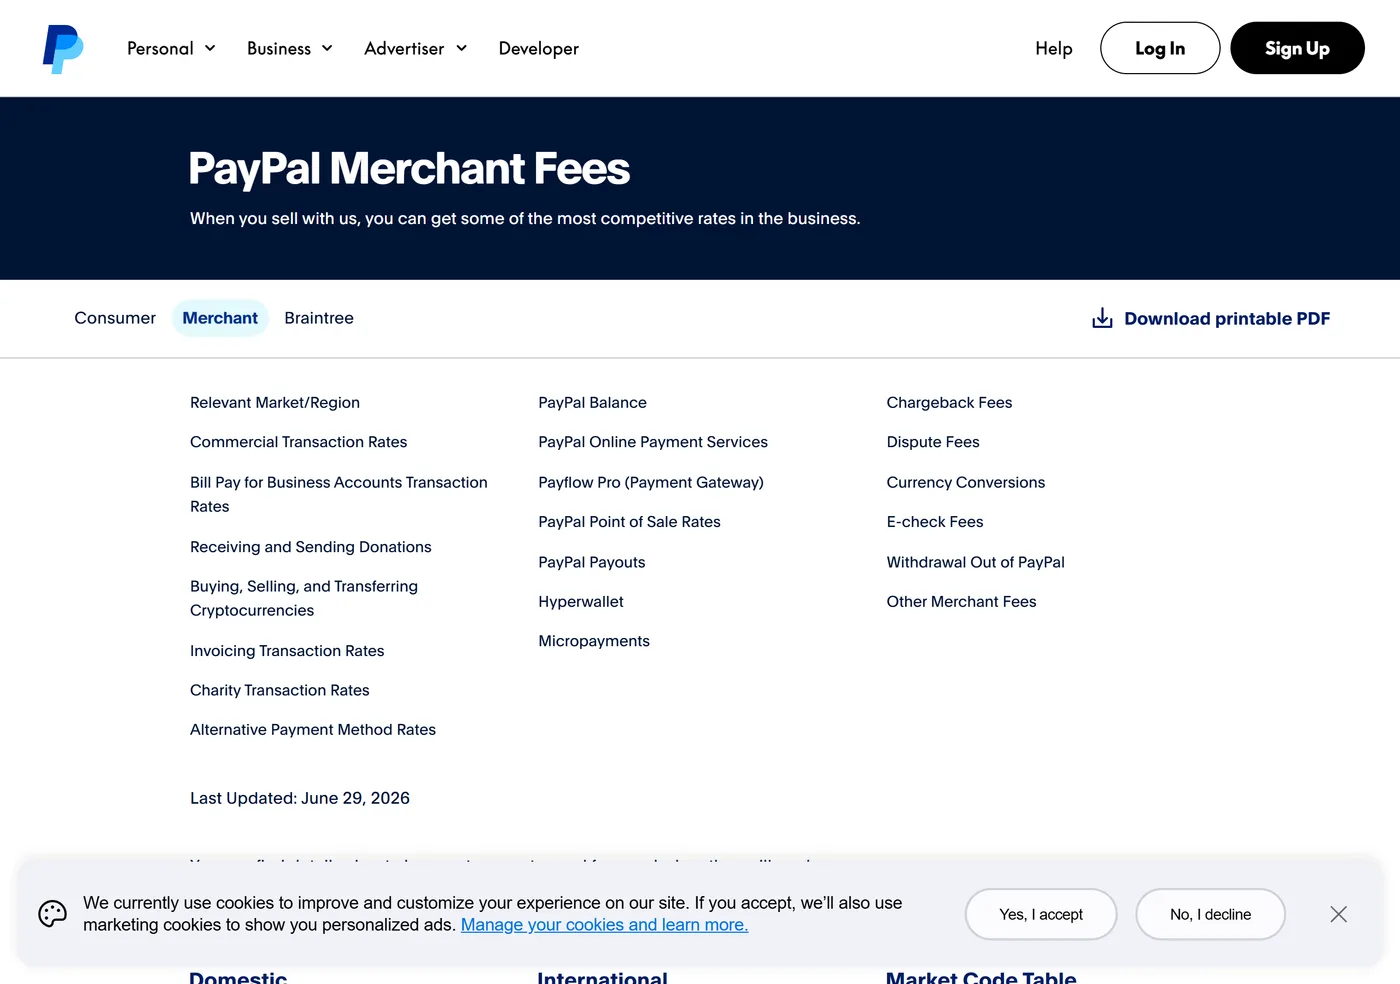Screen dimensions: 1400x984
Task: Open the Hyperwallet link
Action: (x=581, y=602)
